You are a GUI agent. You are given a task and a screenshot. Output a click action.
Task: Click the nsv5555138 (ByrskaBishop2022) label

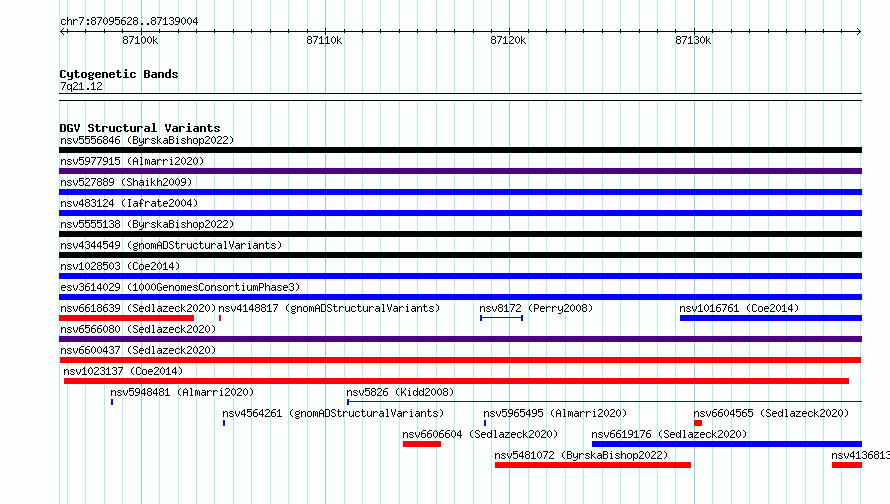[147, 224]
